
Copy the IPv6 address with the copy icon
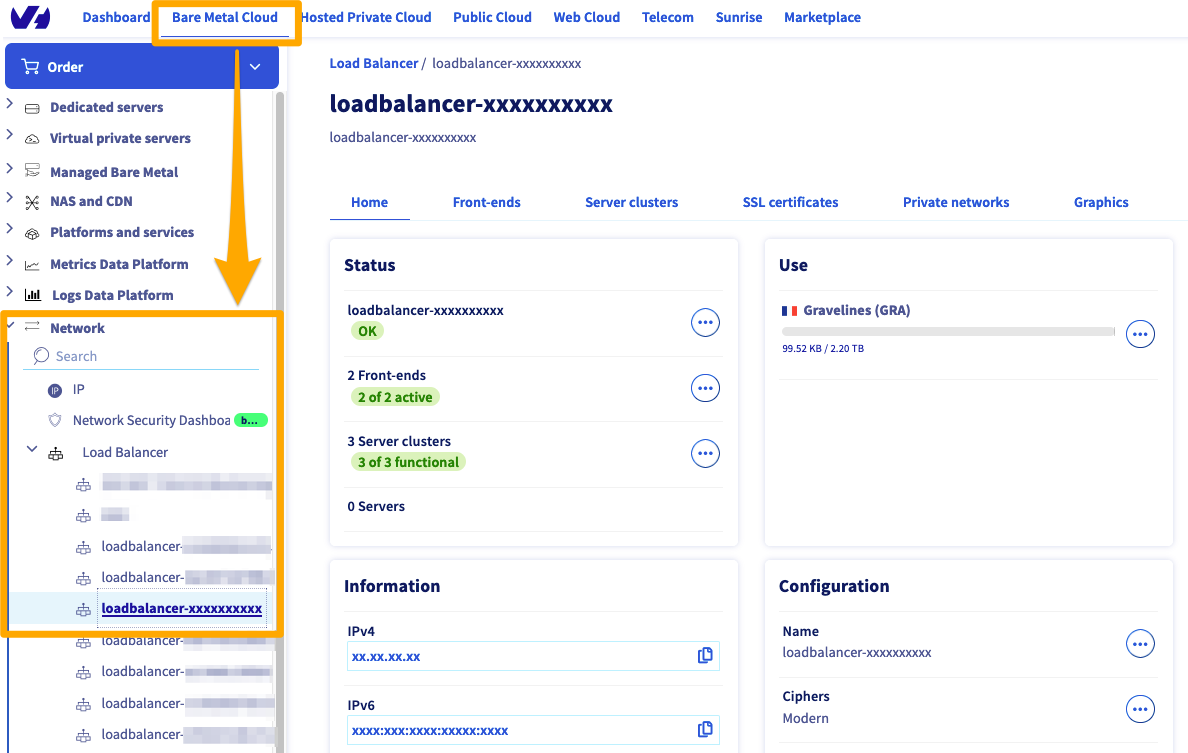click(705, 730)
